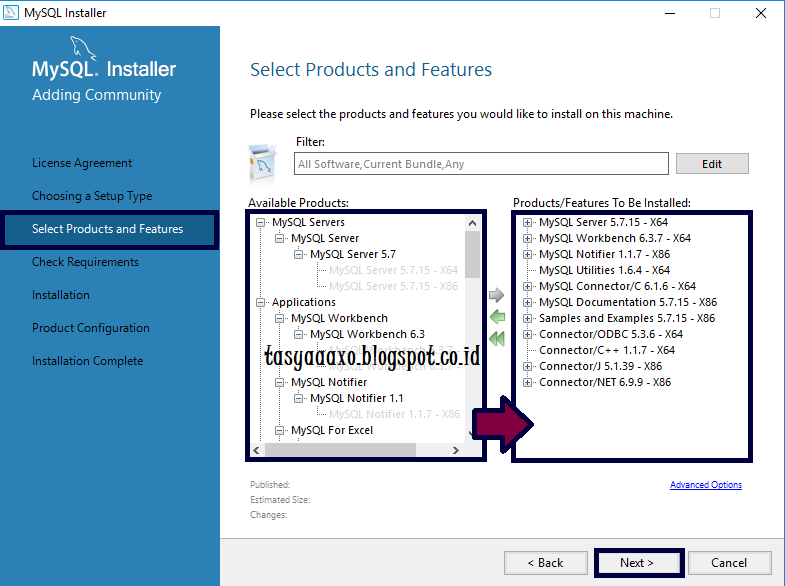The image size is (785, 586).
Task: Open the Advanced Options link
Action: pos(706,484)
